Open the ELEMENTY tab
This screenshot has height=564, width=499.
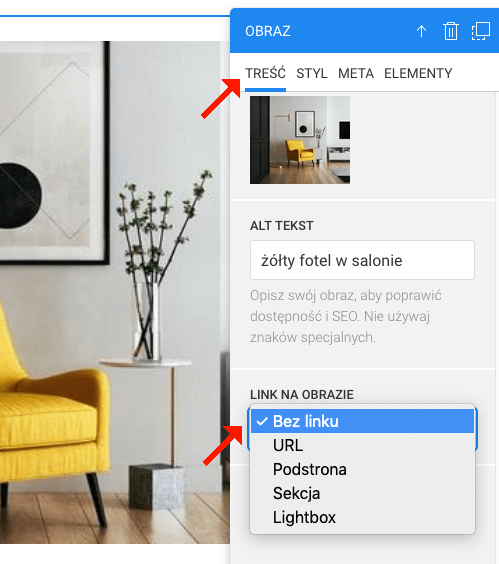pos(418,73)
